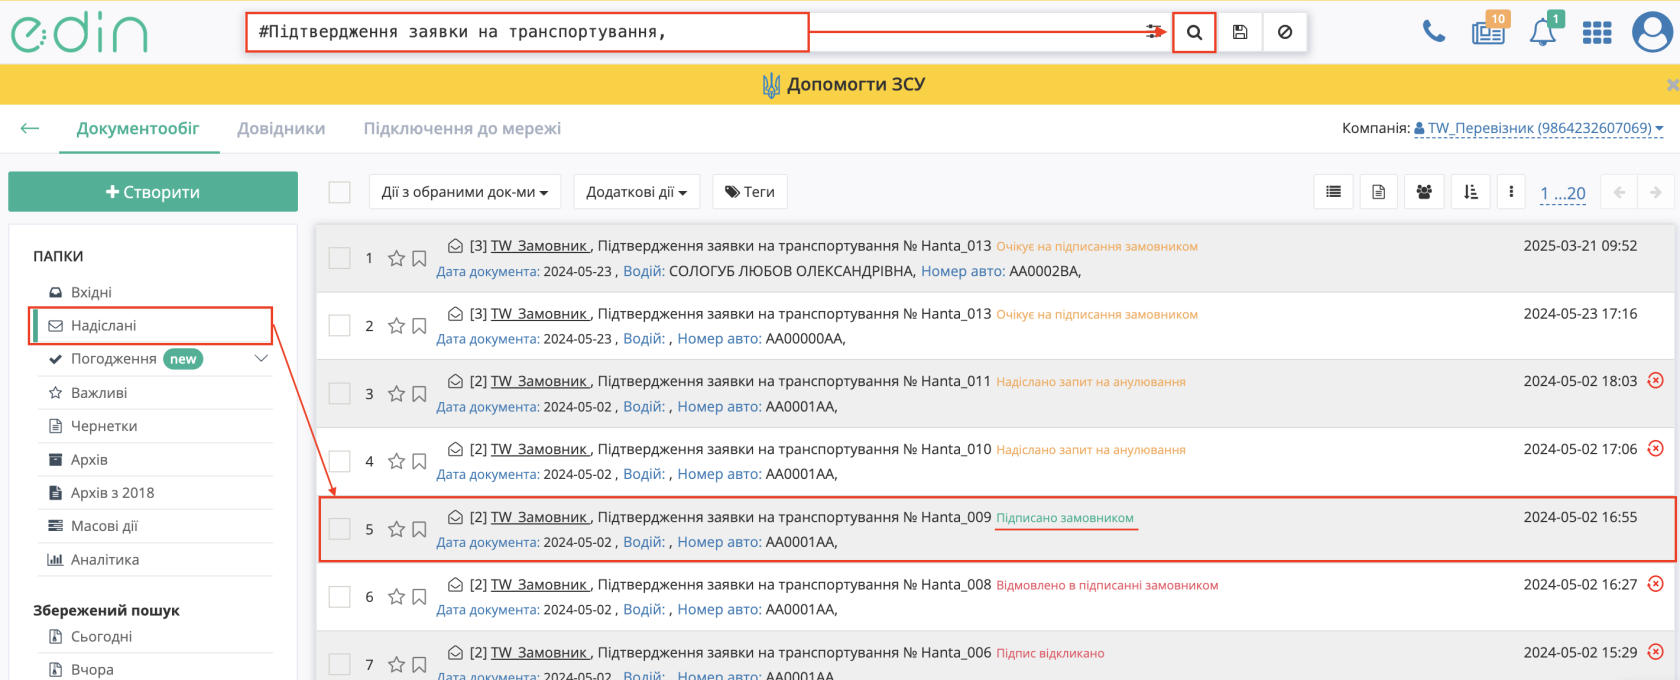
Task: Tick the select-all documents checkbox
Action: pos(340,192)
